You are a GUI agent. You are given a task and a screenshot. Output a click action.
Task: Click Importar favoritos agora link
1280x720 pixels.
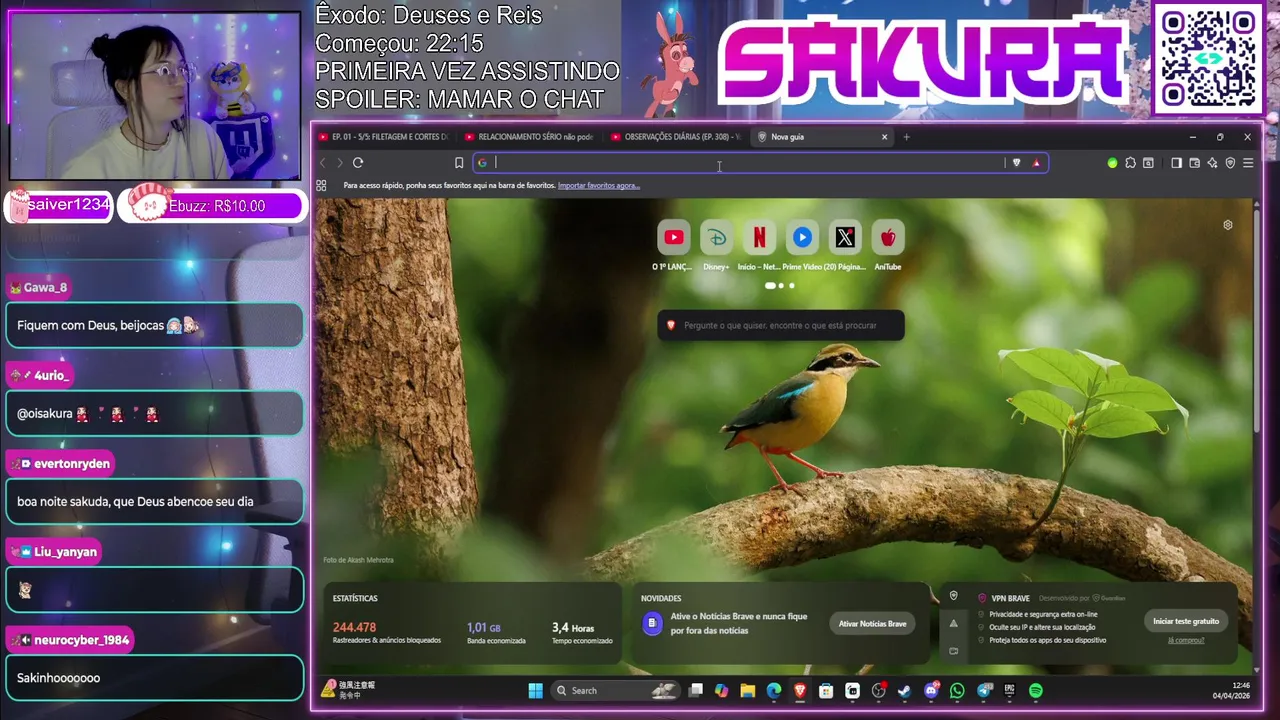[x=599, y=186]
